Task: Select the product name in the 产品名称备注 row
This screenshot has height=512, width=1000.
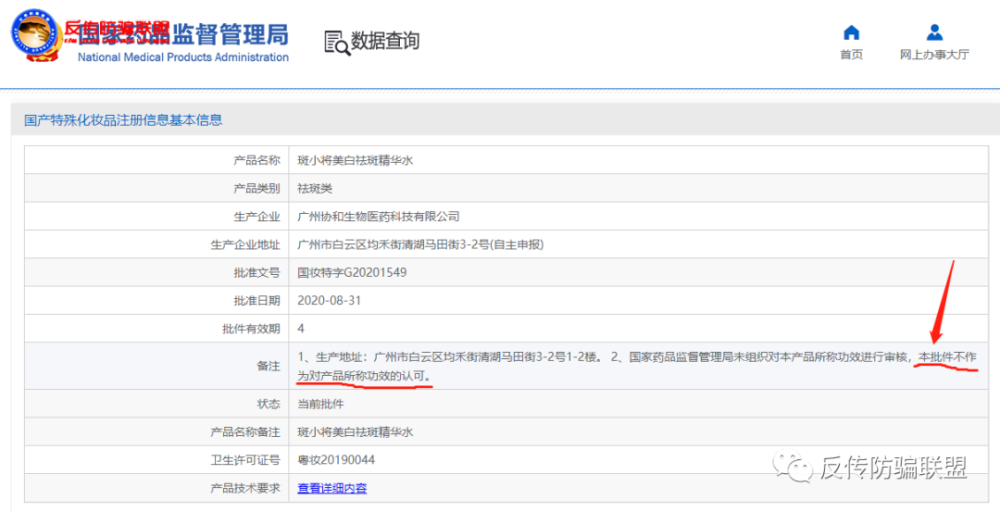Action: pyautogui.click(x=355, y=432)
